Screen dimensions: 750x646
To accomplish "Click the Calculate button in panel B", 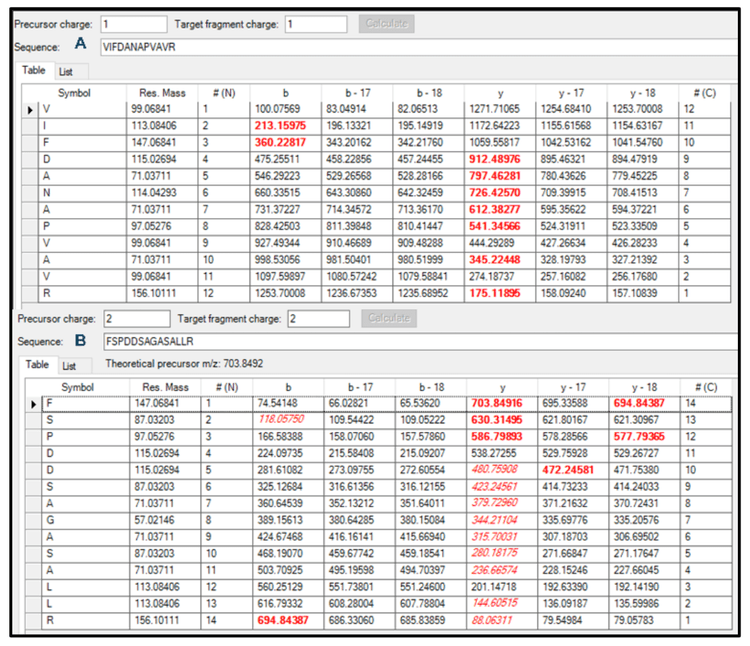I will (389, 318).
